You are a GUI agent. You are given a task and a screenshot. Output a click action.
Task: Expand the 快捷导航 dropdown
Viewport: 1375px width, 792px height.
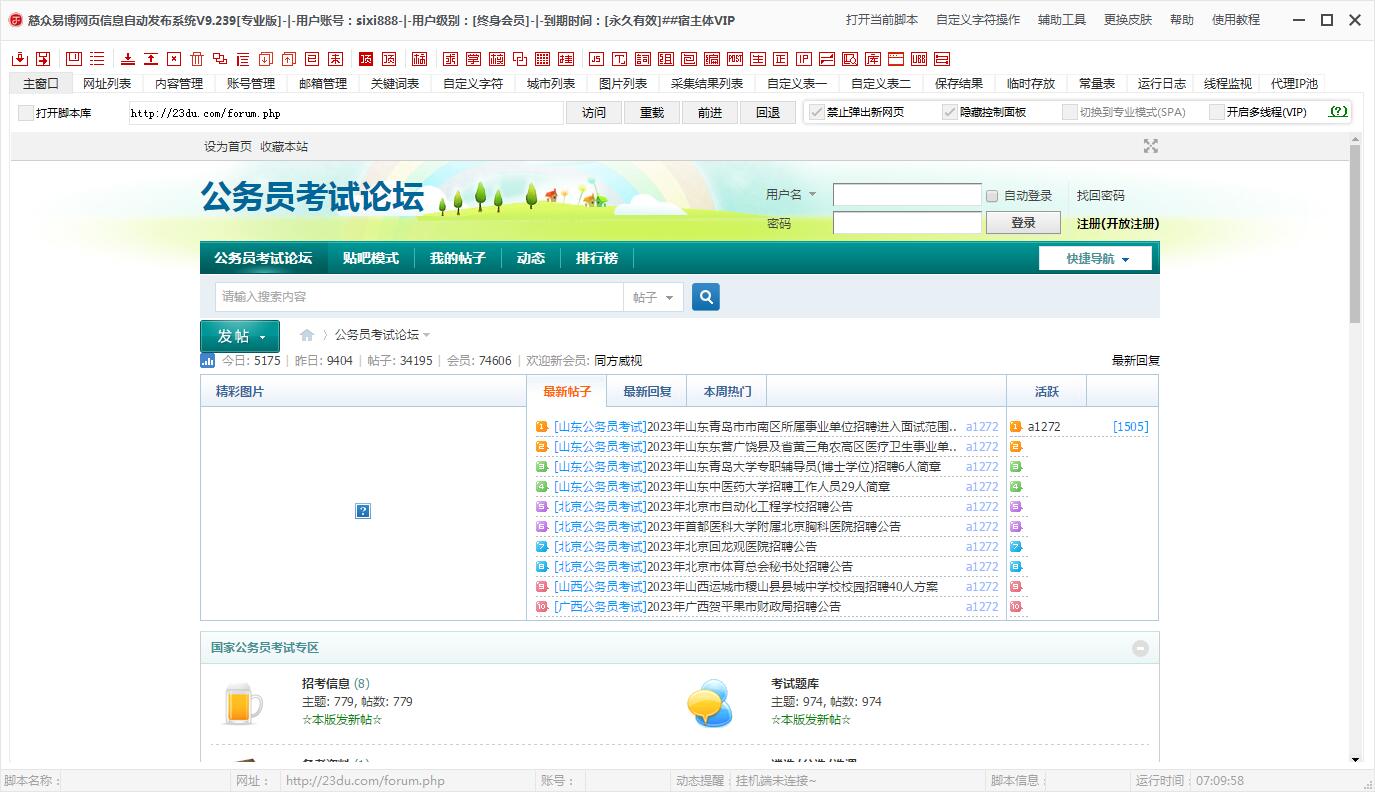pyautogui.click(x=1095, y=259)
